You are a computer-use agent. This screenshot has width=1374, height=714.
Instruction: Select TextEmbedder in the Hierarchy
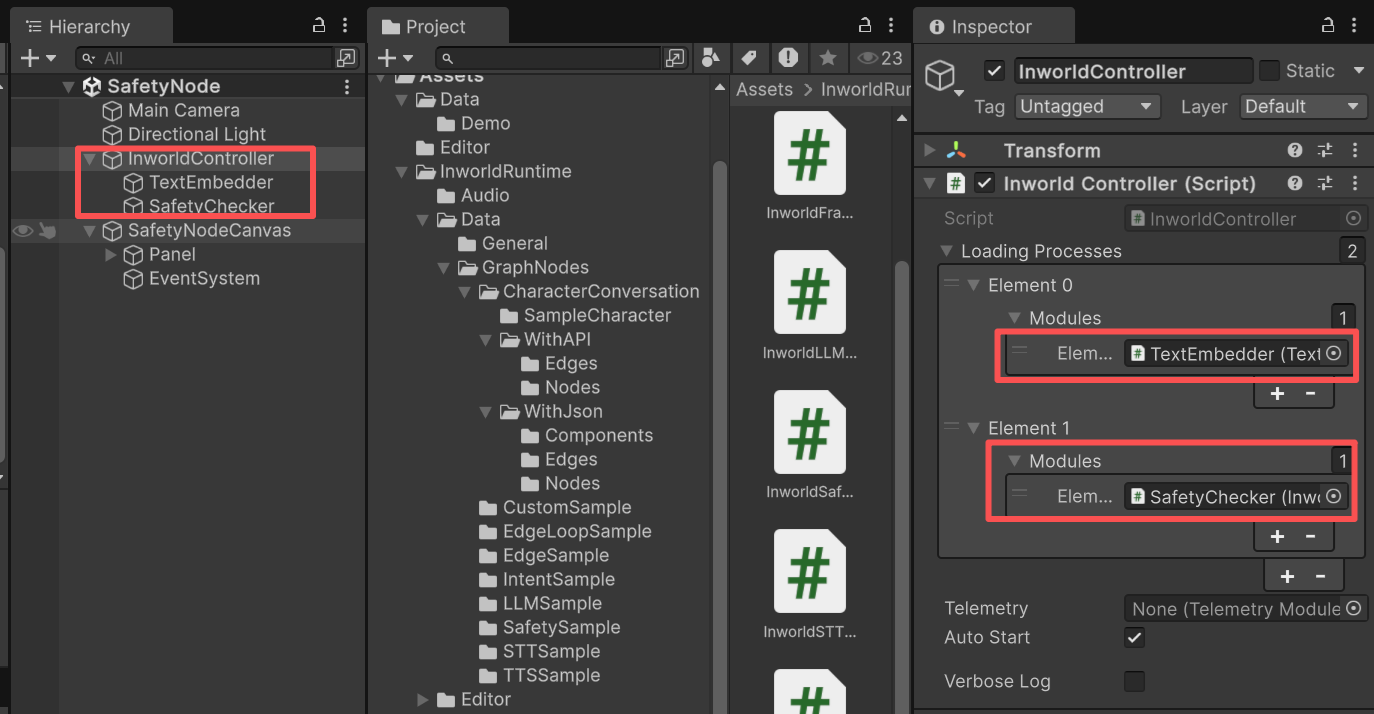click(211, 183)
